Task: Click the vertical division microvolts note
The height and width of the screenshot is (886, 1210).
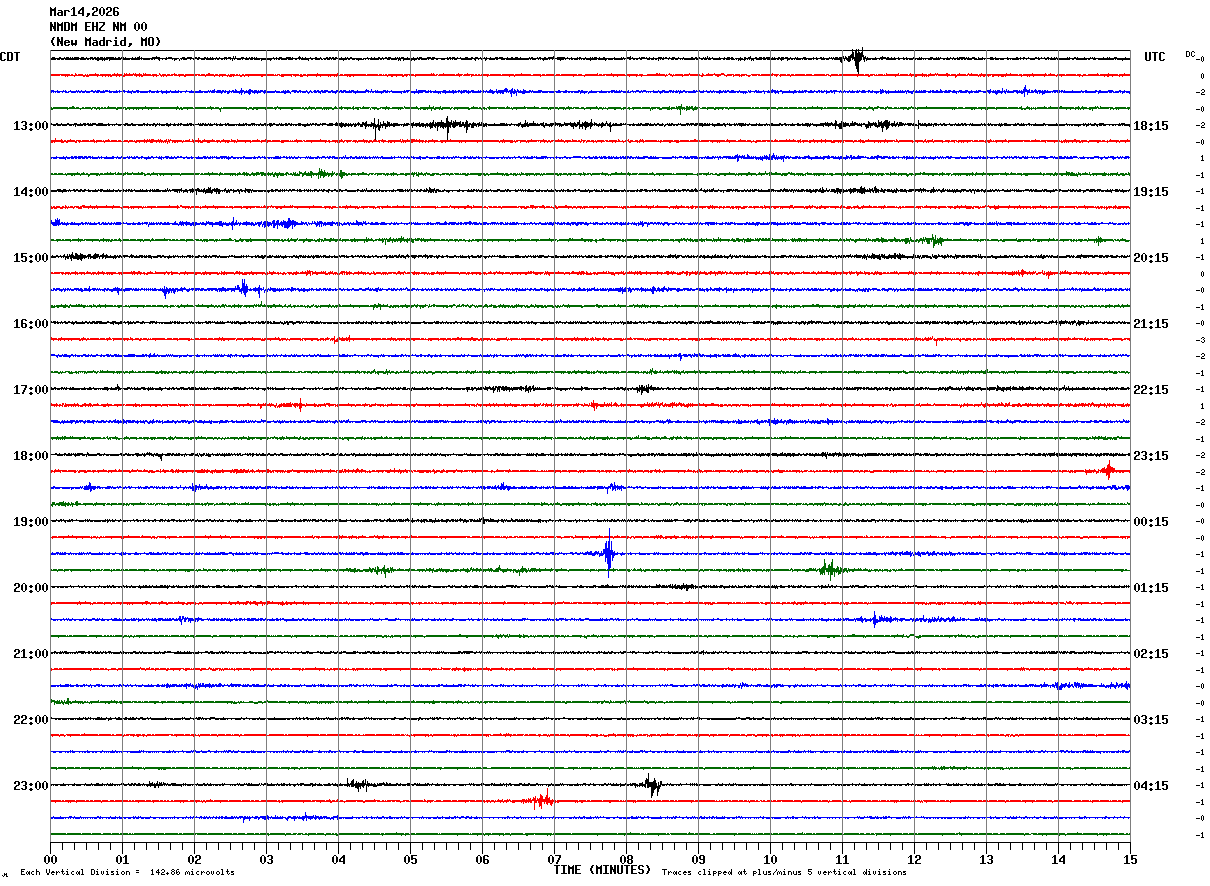Action: (x=128, y=873)
